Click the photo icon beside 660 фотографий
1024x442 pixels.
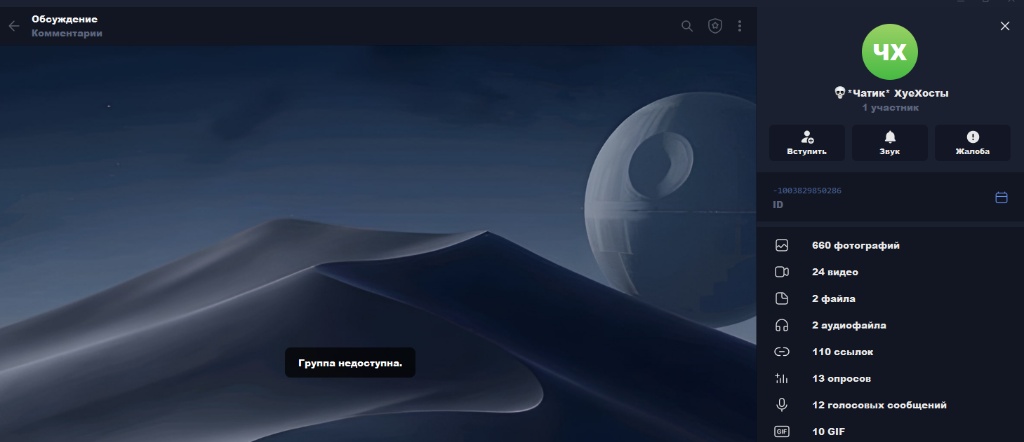(x=782, y=245)
